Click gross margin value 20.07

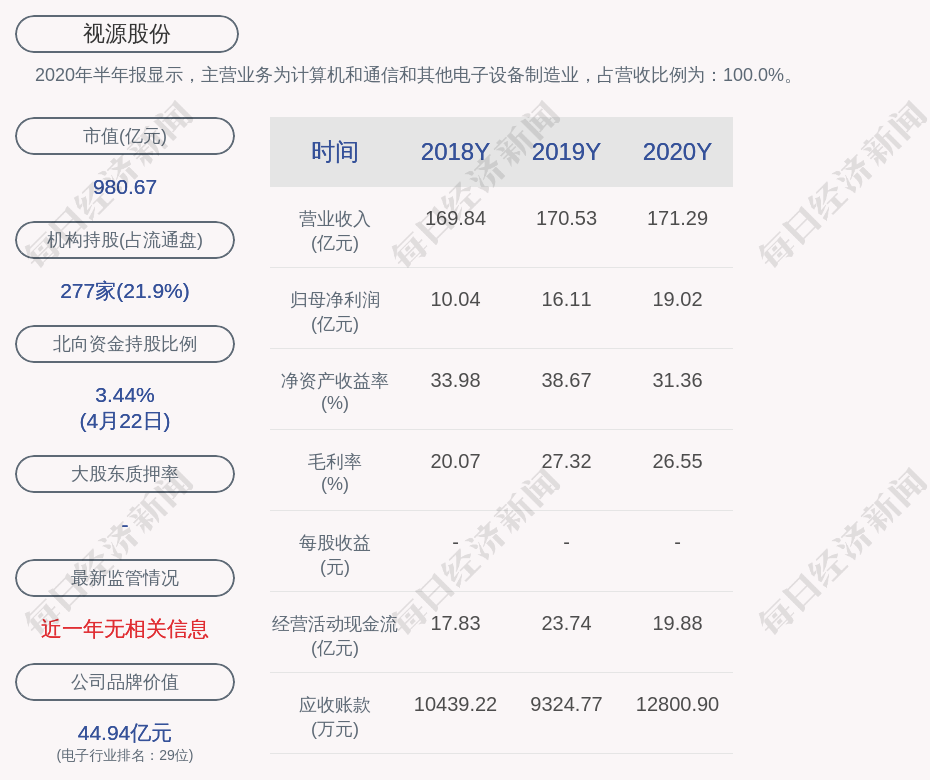pos(456,461)
